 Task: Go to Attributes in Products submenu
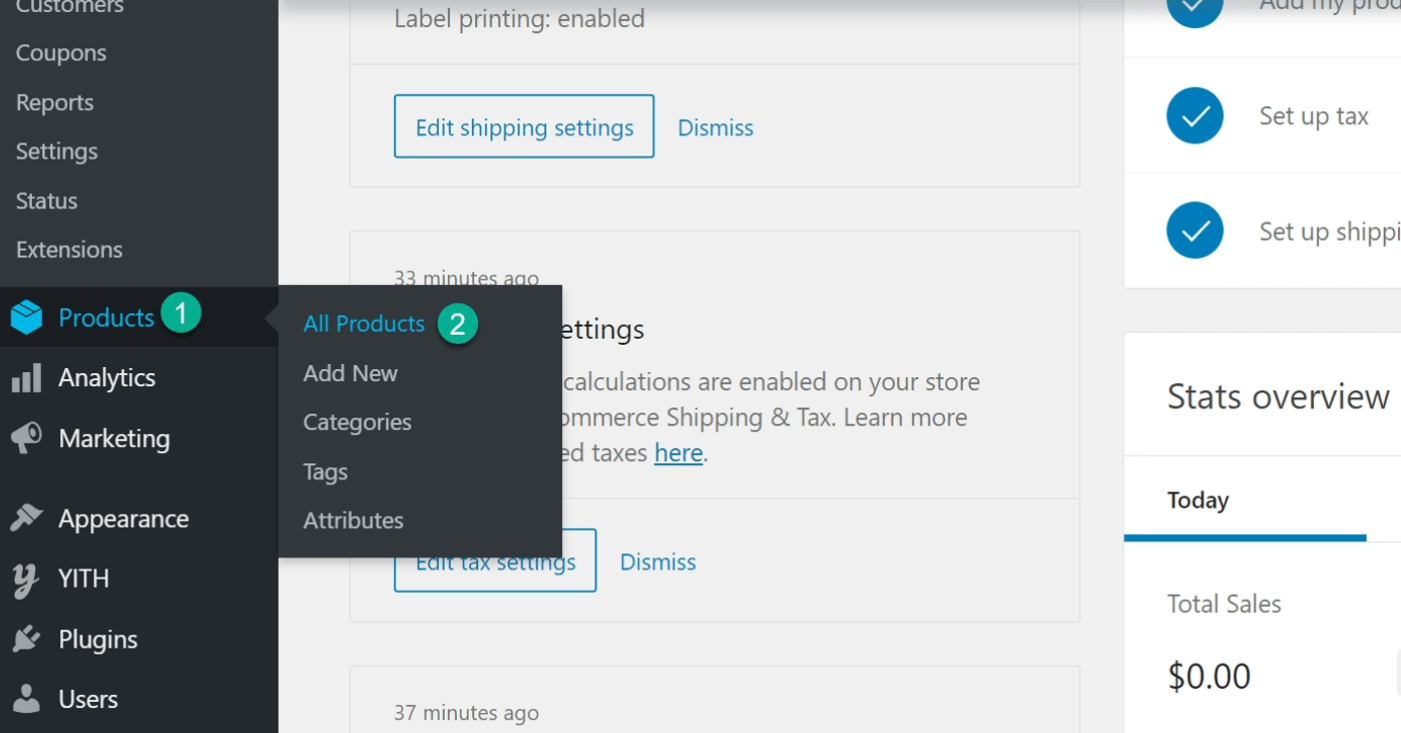coord(353,521)
